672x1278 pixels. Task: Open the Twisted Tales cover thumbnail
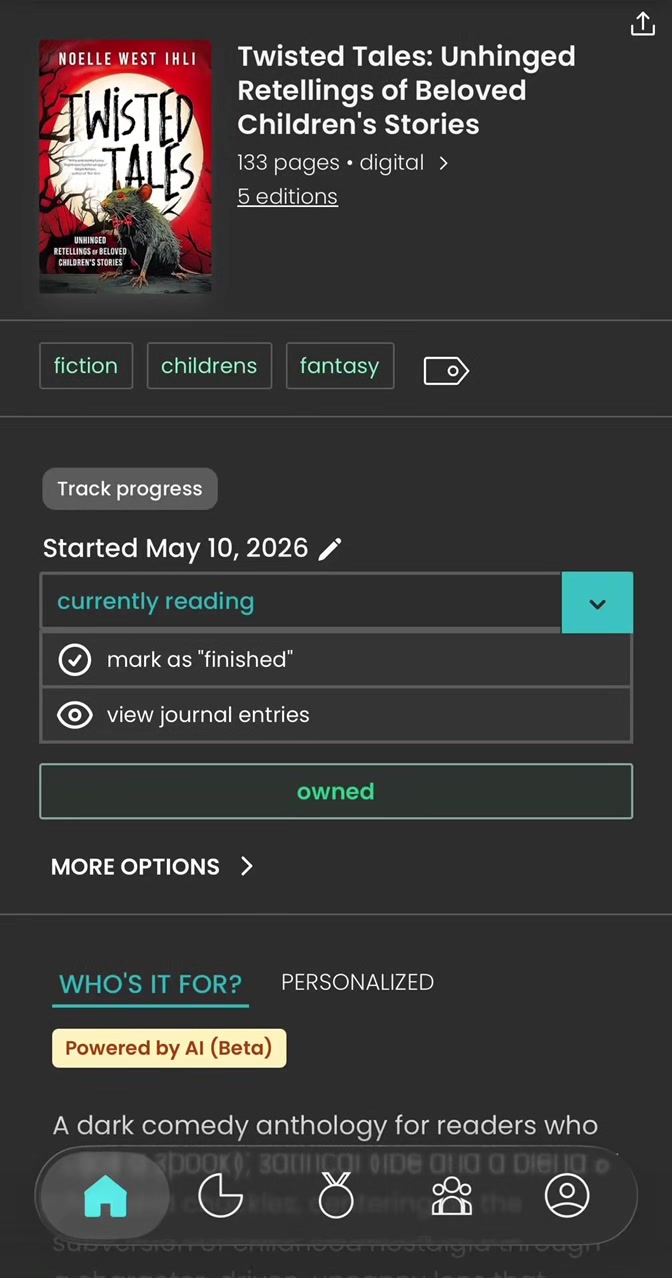pyautogui.click(x=125, y=167)
